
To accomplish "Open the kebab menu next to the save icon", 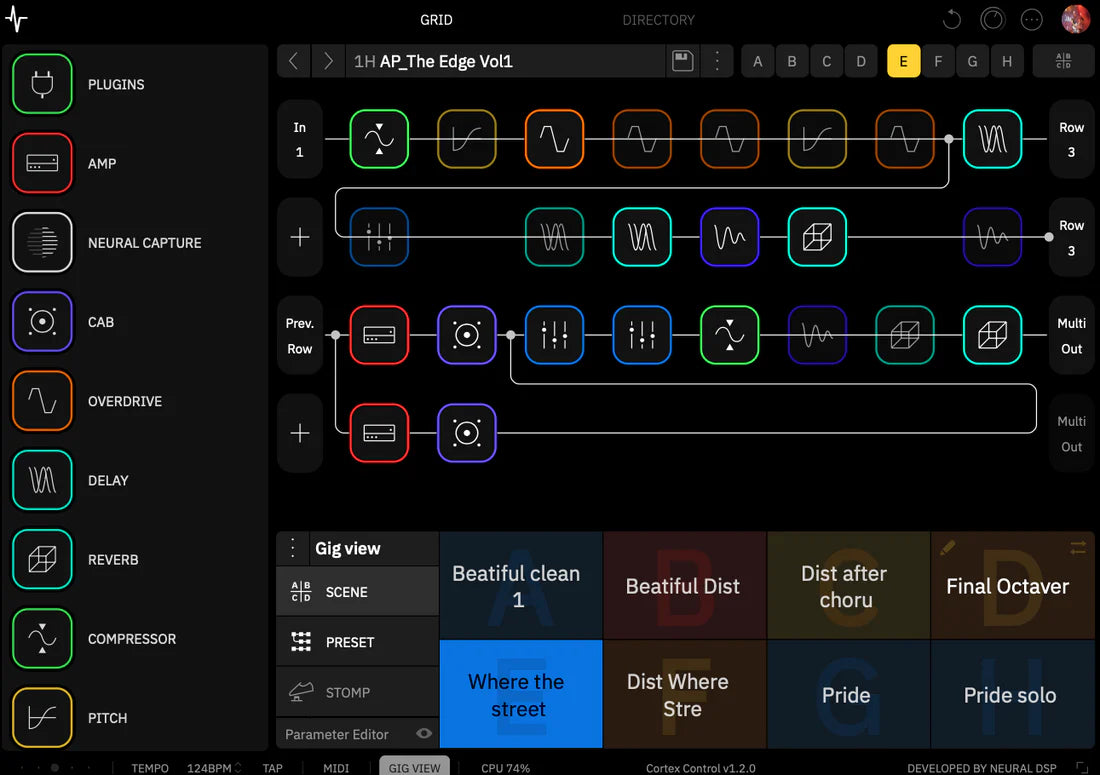I will [x=717, y=61].
